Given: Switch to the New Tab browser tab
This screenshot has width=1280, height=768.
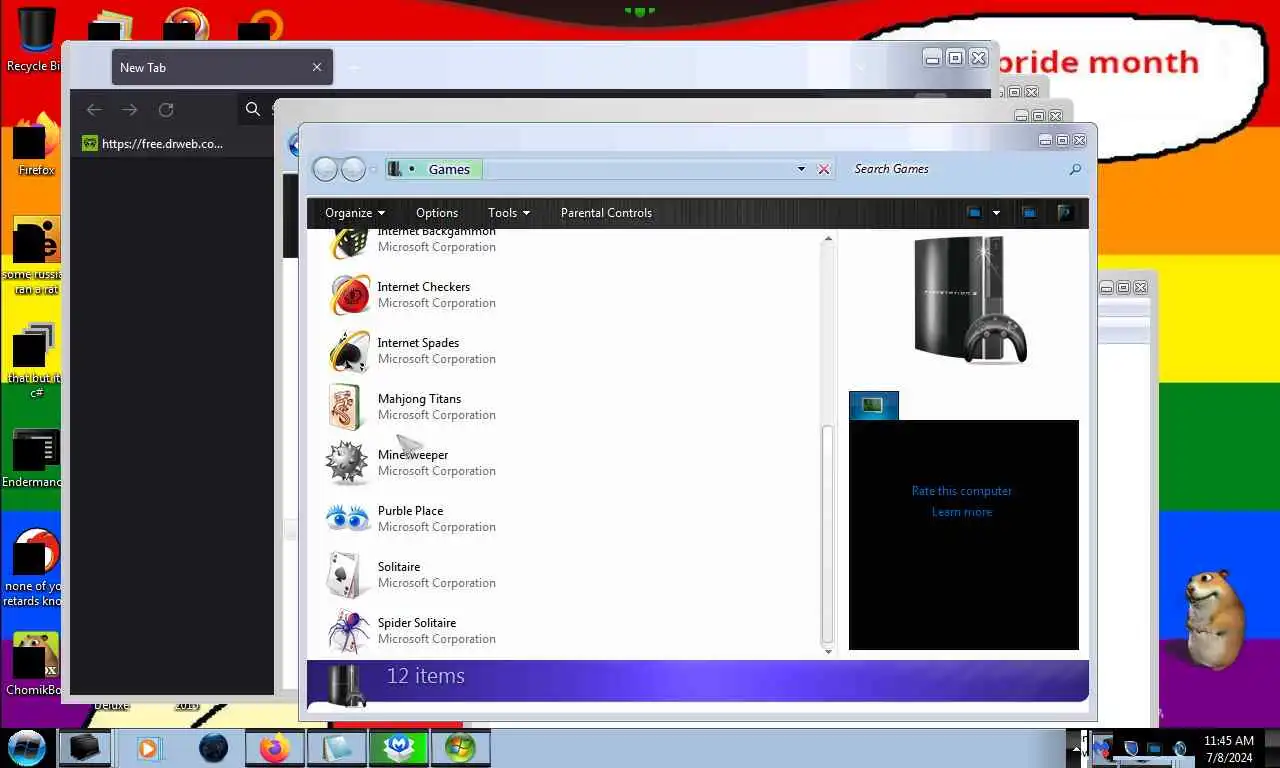Looking at the screenshot, I should pos(222,67).
